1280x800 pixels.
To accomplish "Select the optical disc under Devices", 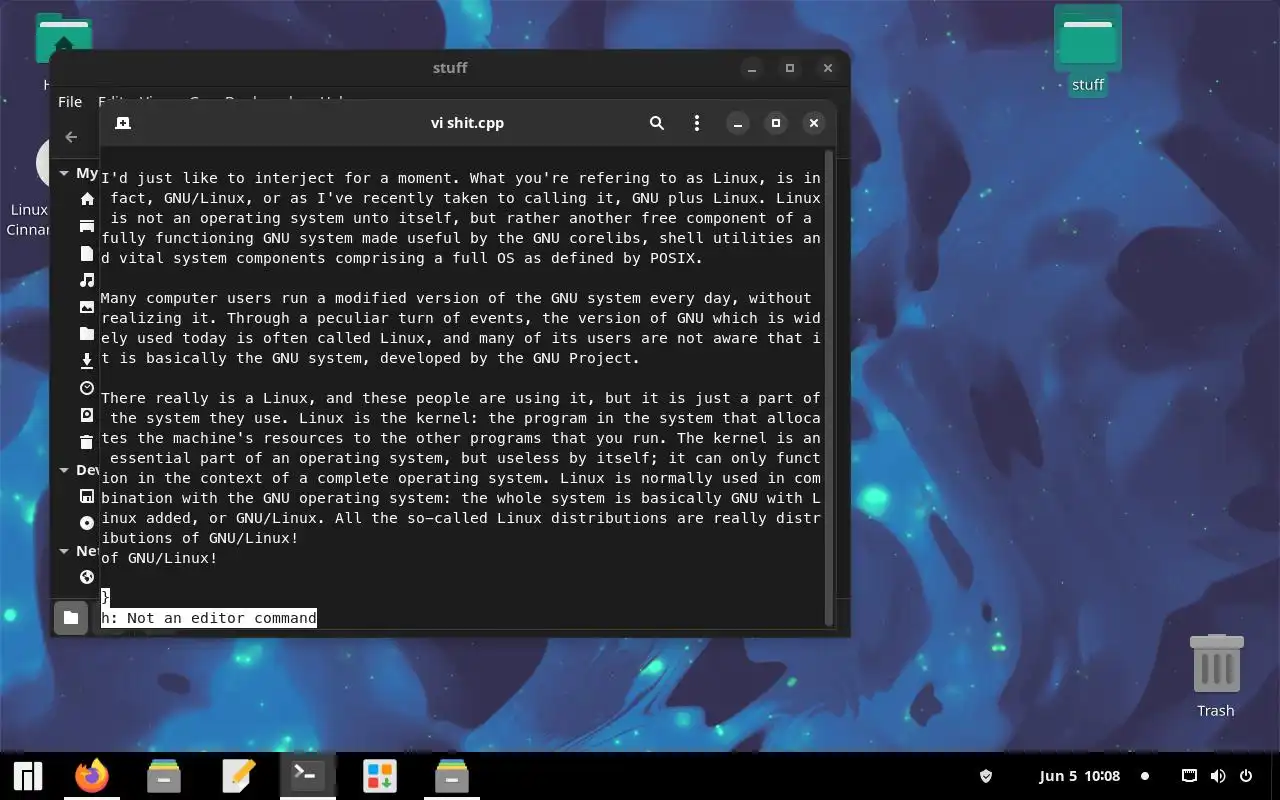I will (87, 523).
